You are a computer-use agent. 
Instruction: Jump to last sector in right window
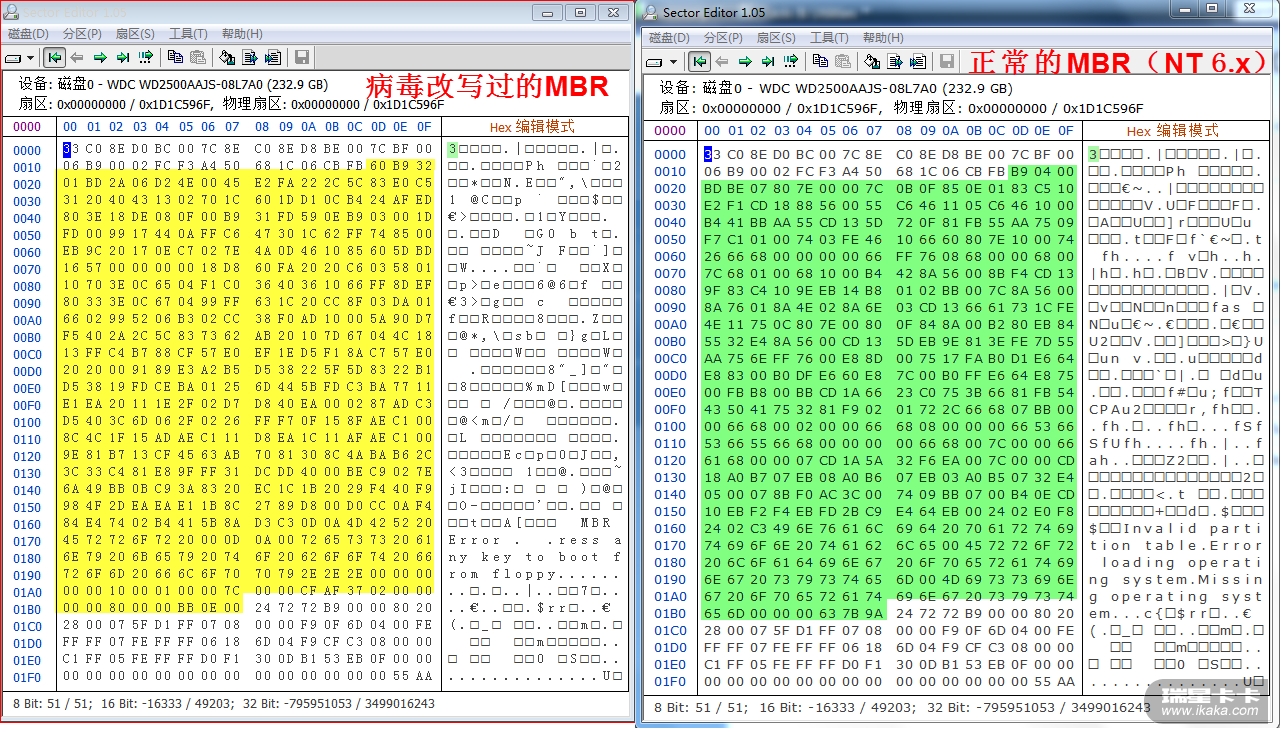click(x=768, y=62)
